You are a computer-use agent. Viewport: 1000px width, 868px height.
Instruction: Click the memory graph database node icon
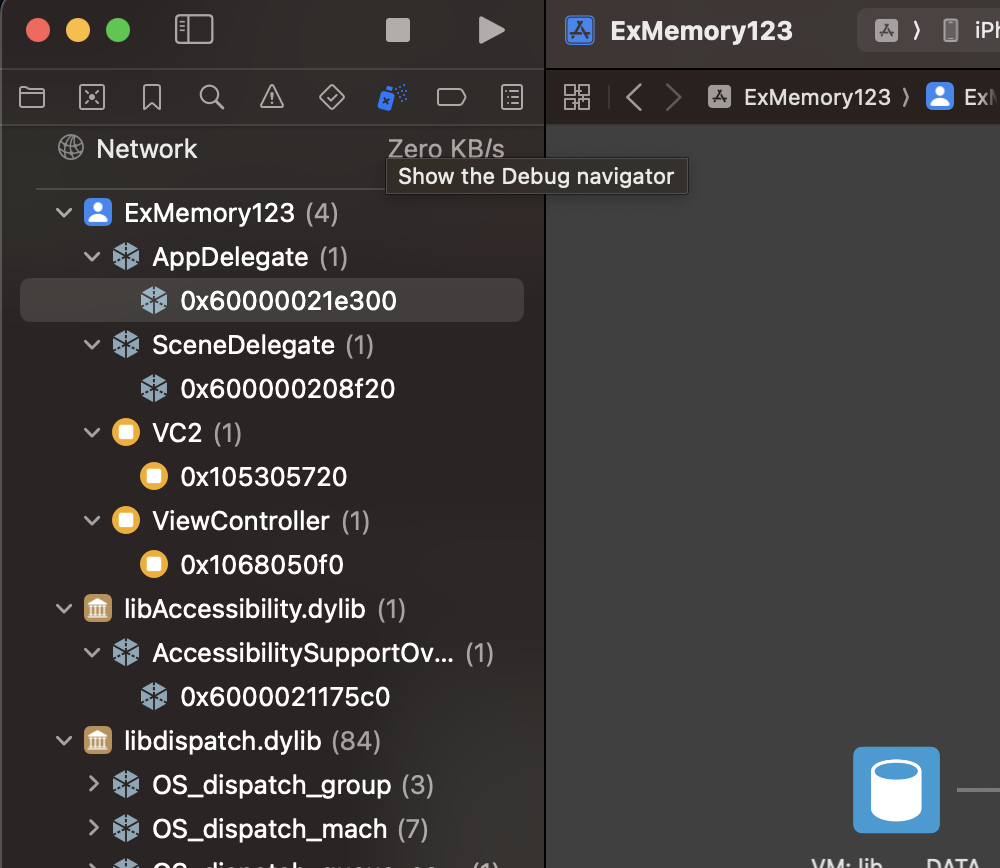pos(896,790)
